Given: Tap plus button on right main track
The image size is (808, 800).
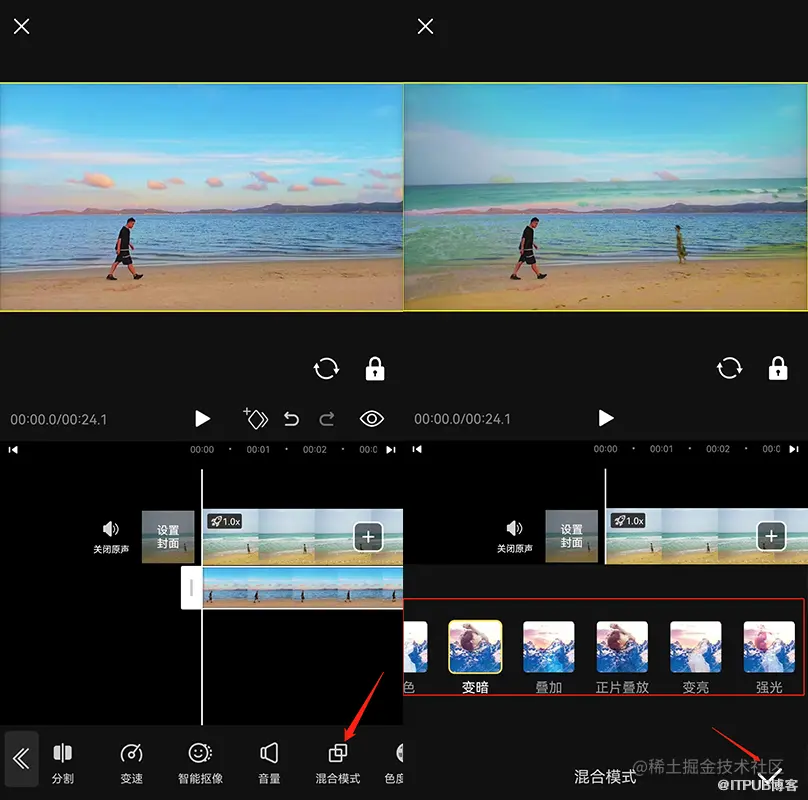Looking at the screenshot, I should tap(771, 536).
